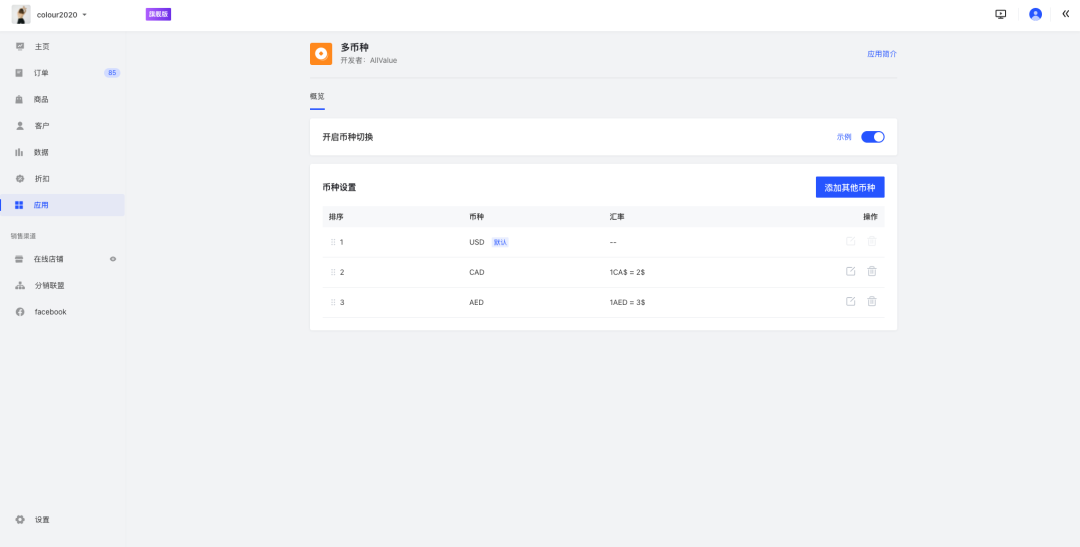Click the USD currency cell
This screenshot has height=547, width=1080.
coord(477,242)
